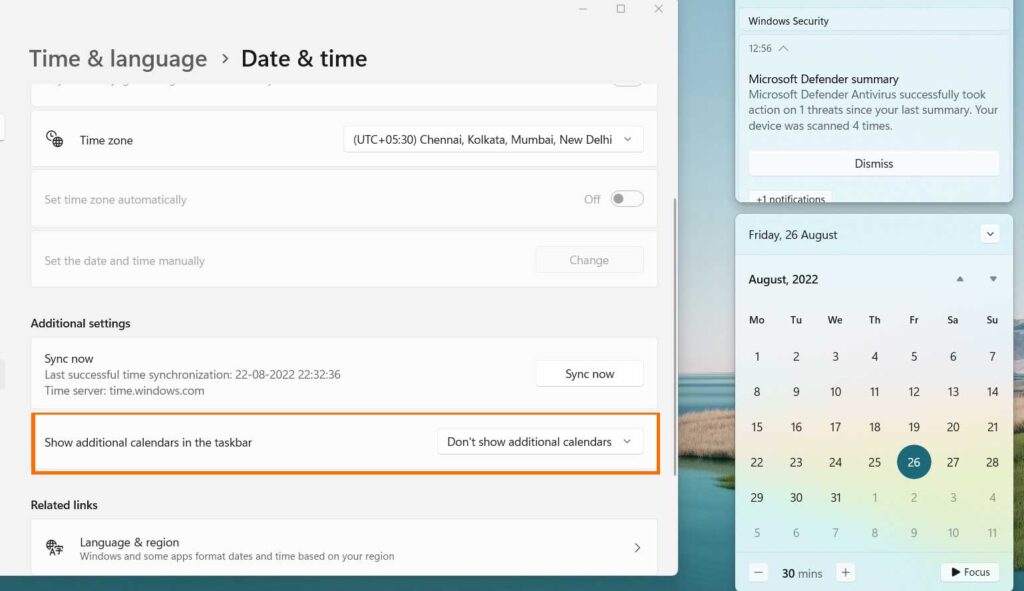The image size is (1024, 591).
Task: Go to previous month with up arrow
Action: [x=960, y=280]
